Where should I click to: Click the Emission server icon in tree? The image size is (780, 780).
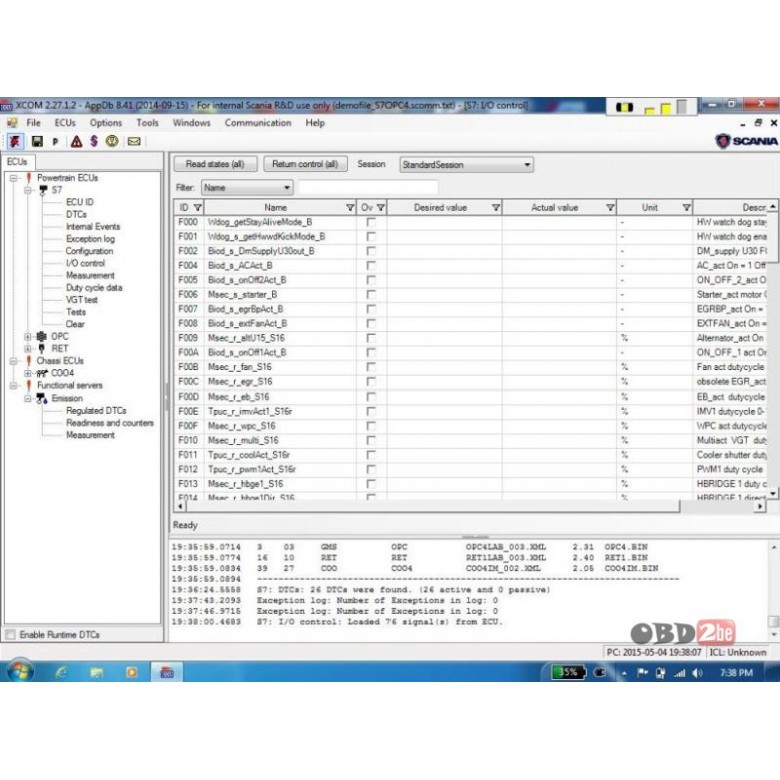(42, 398)
